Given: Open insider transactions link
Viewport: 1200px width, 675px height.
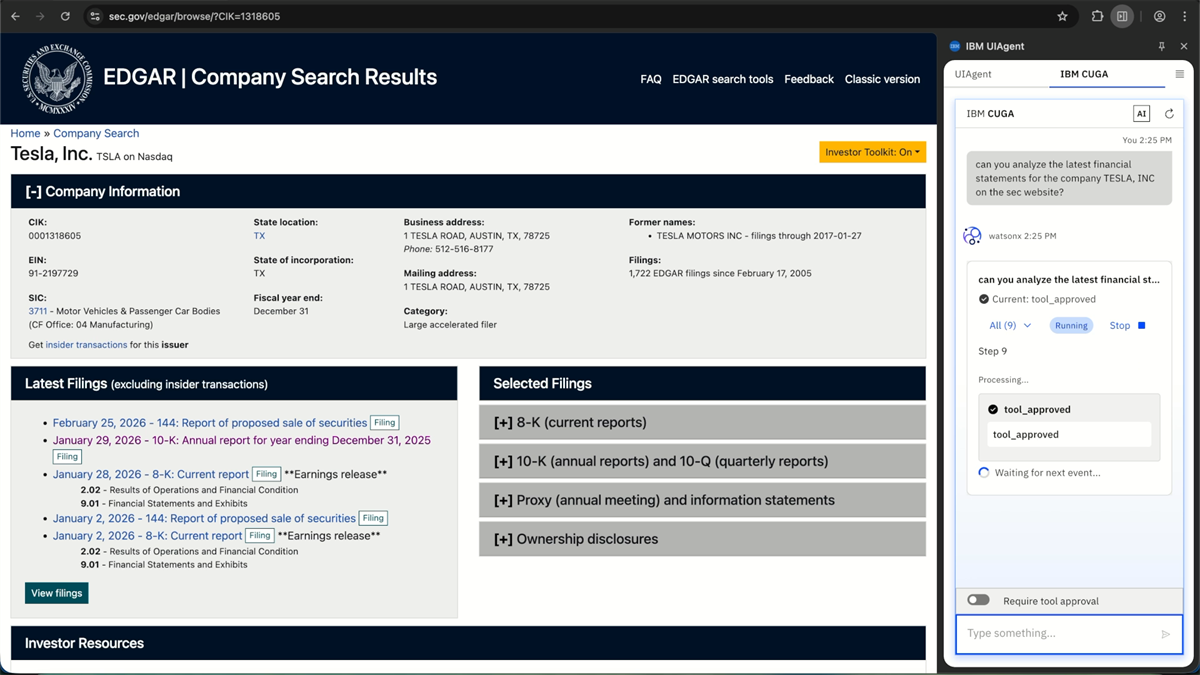Looking at the screenshot, I should click(86, 345).
